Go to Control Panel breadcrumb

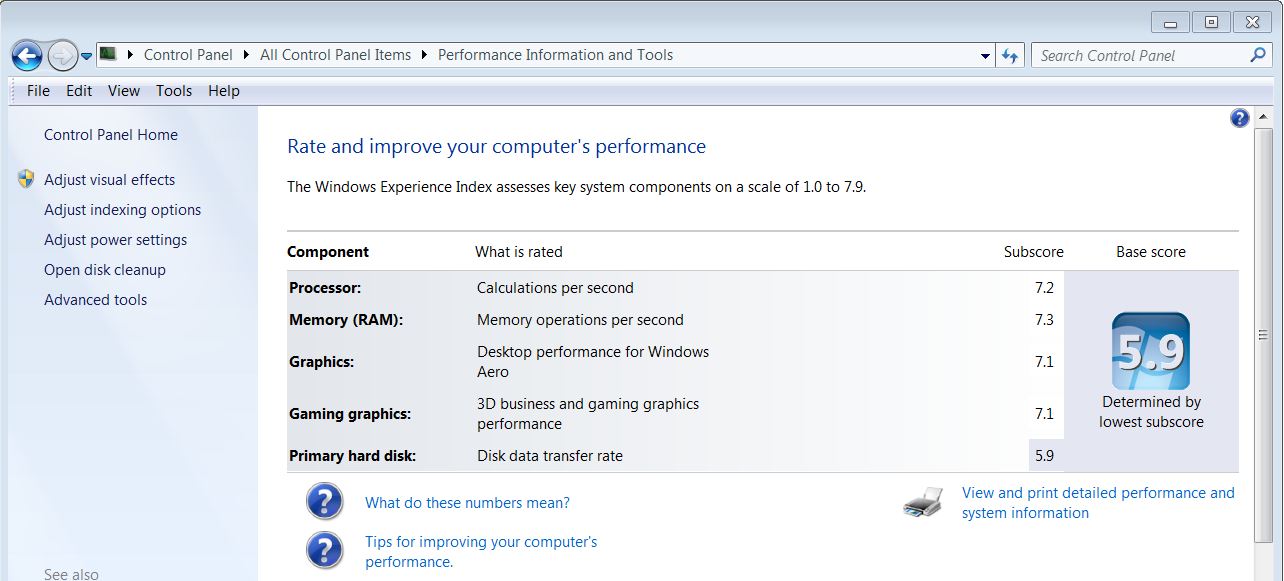pyautogui.click(x=188, y=55)
